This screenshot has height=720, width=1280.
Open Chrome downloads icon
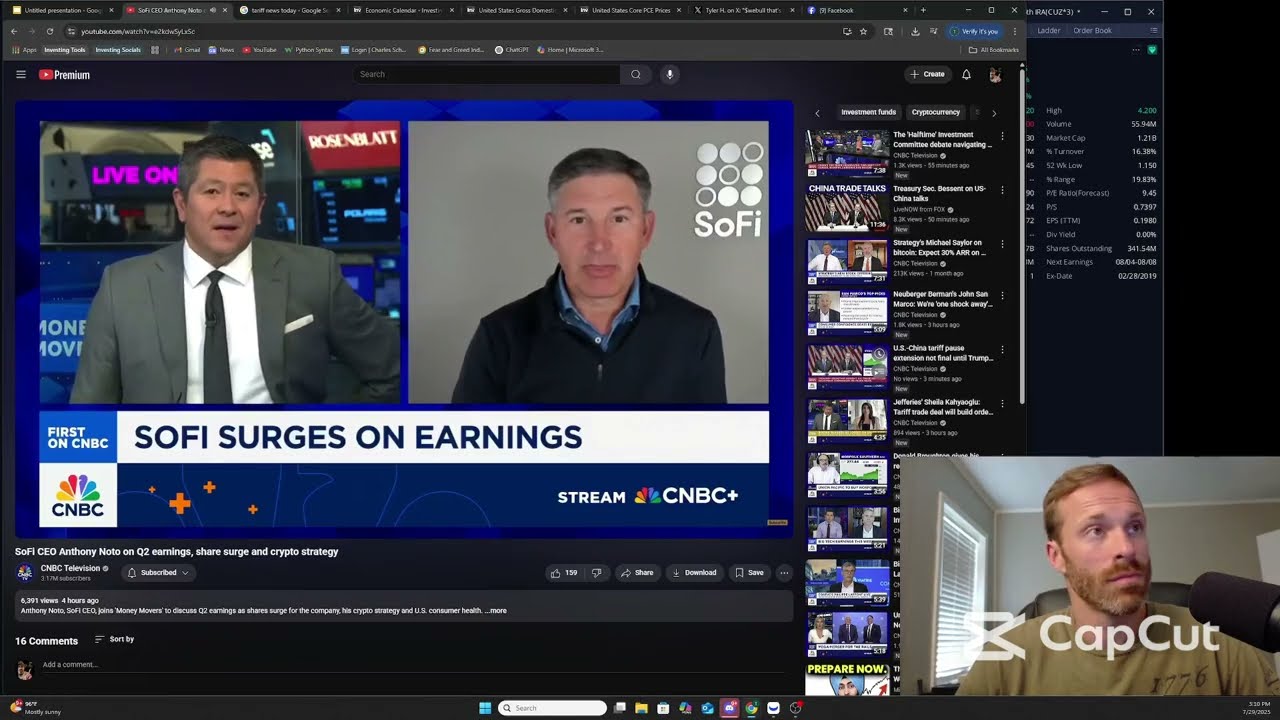pos(915,31)
